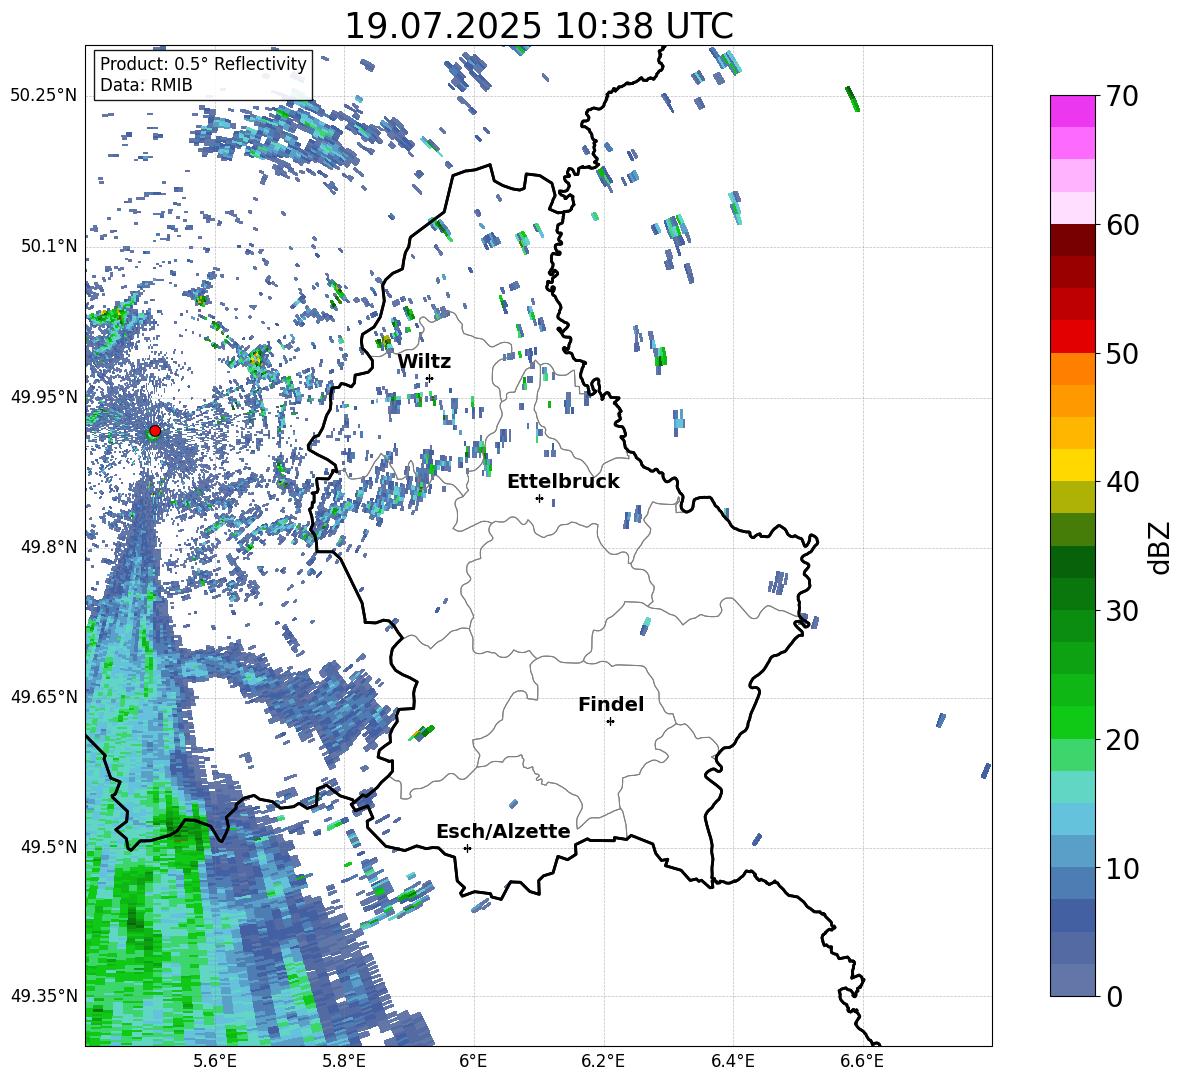Click the yellow colorbar segment above 40
The width and height of the screenshot is (1184, 1081).
click(1072, 465)
